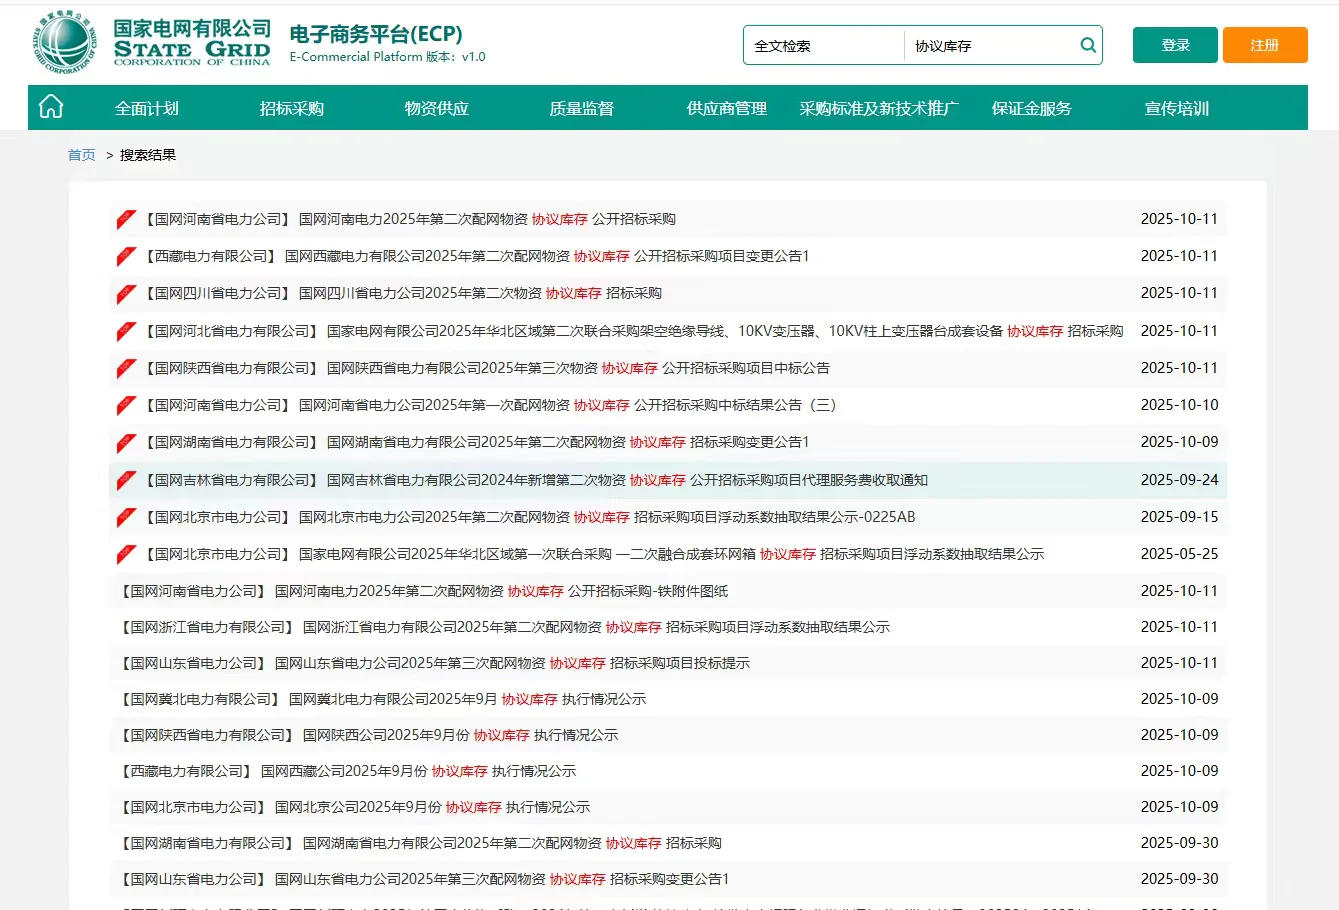Click the red flag icon on the 国网吉林省电力公司 notice
The width and height of the screenshot is (1339, 910).
(x=125, y=479)
